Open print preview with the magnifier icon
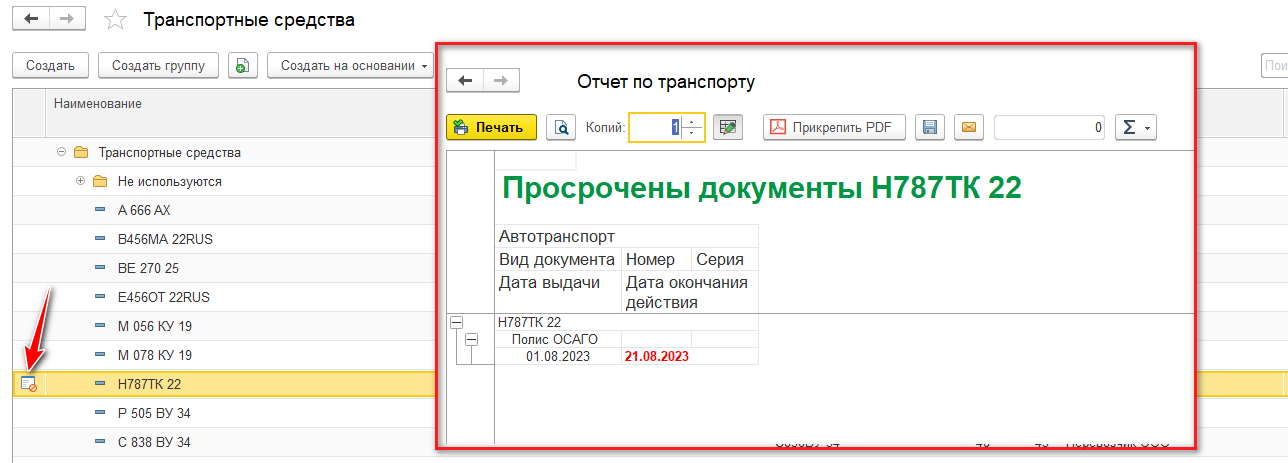This screenshot has height=463, width=1288. click(x=561, y=127)
